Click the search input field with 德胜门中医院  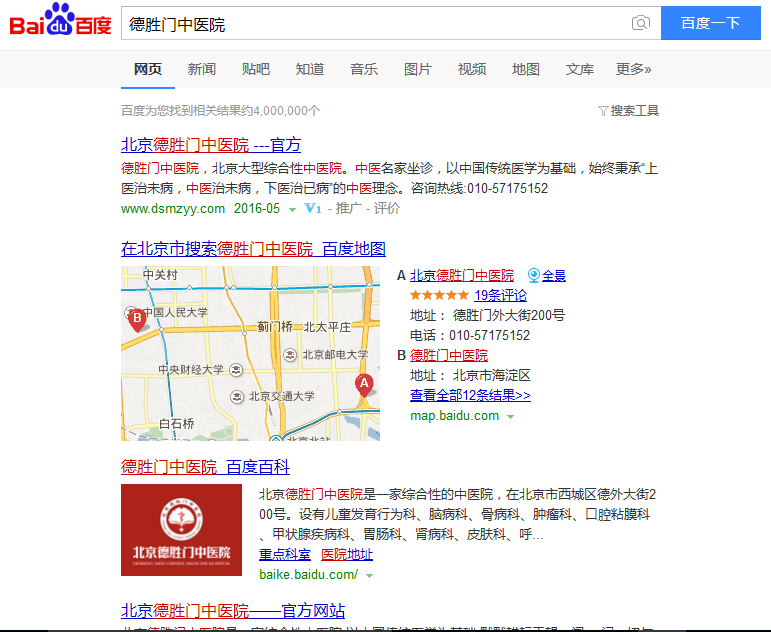[x=370, y=23]
